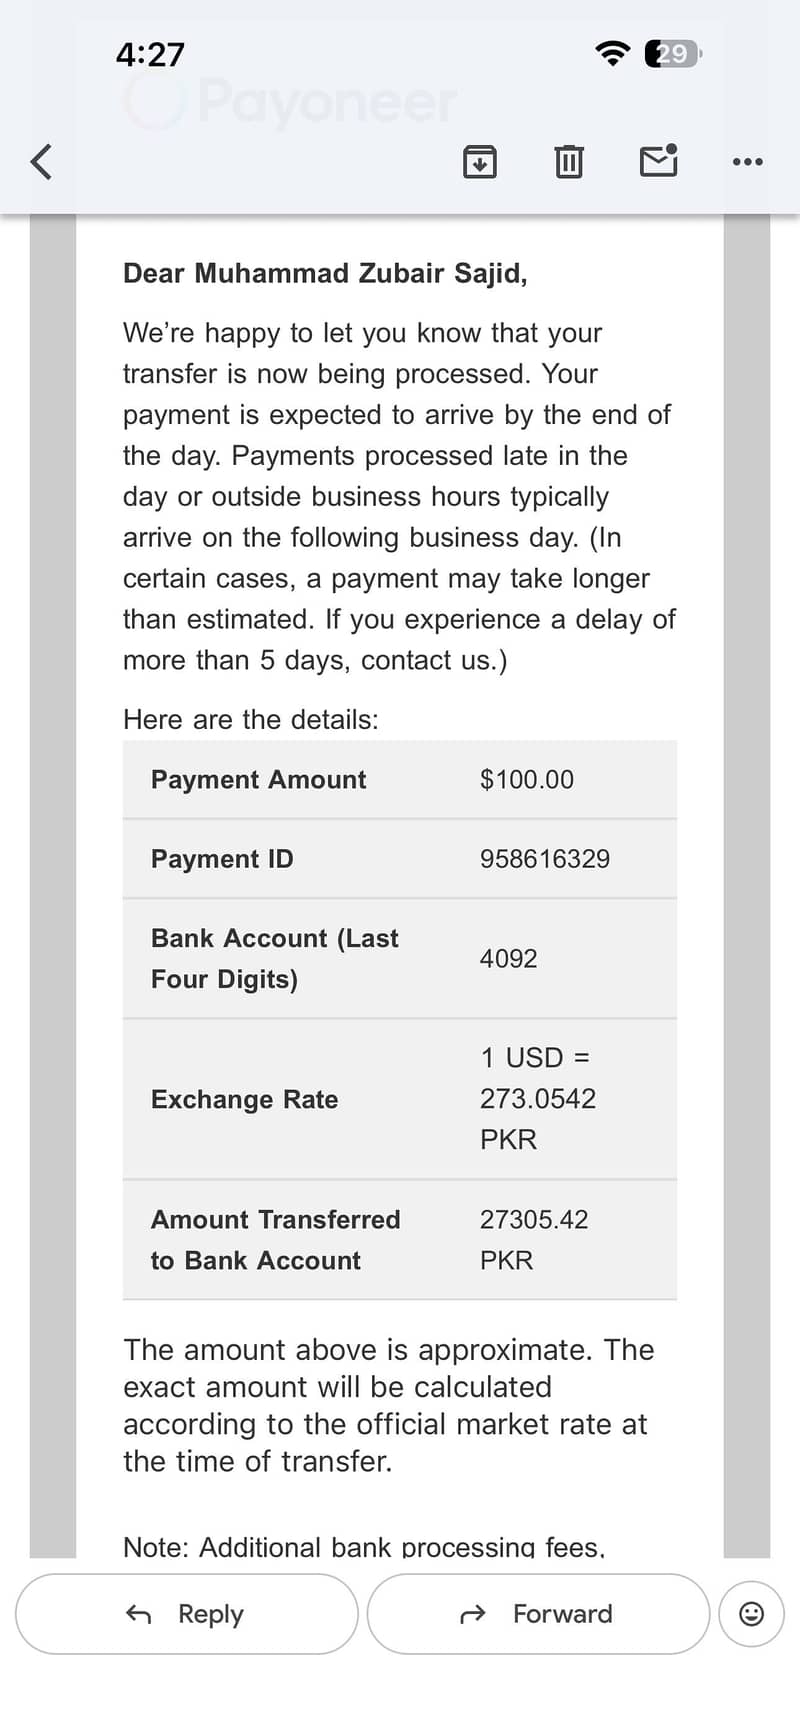800x1733 pixels.
Task: Tap the 4:27 clock in status bar
Action: tap(150, 54)
